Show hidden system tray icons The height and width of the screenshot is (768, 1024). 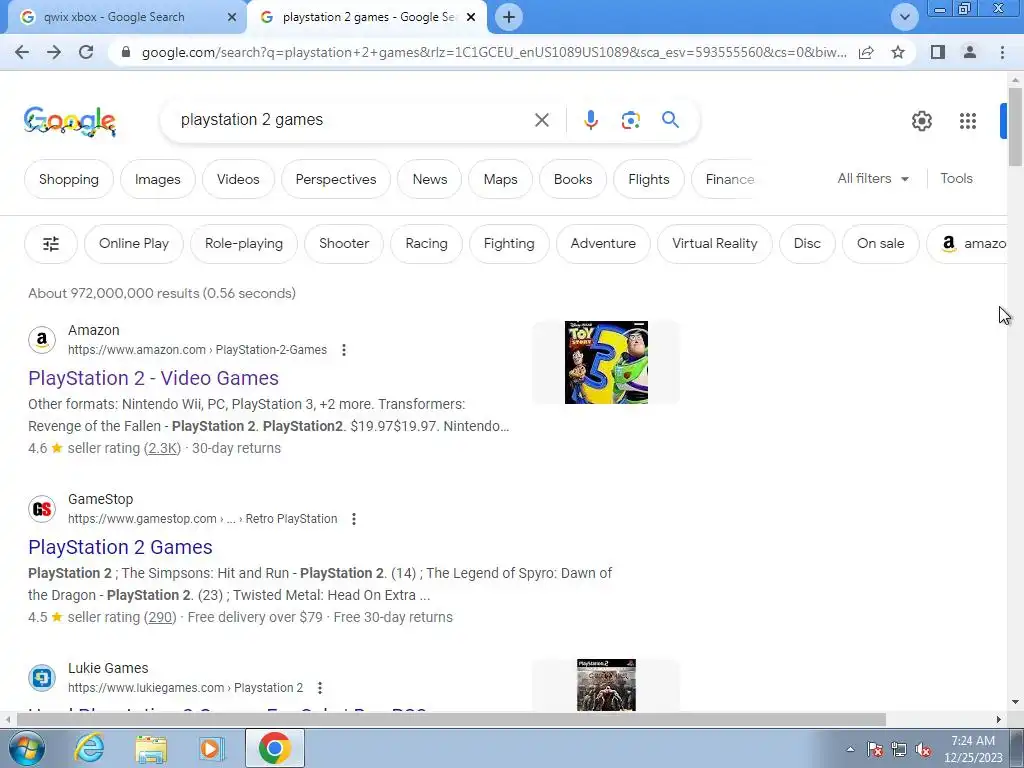click(850, 750)
